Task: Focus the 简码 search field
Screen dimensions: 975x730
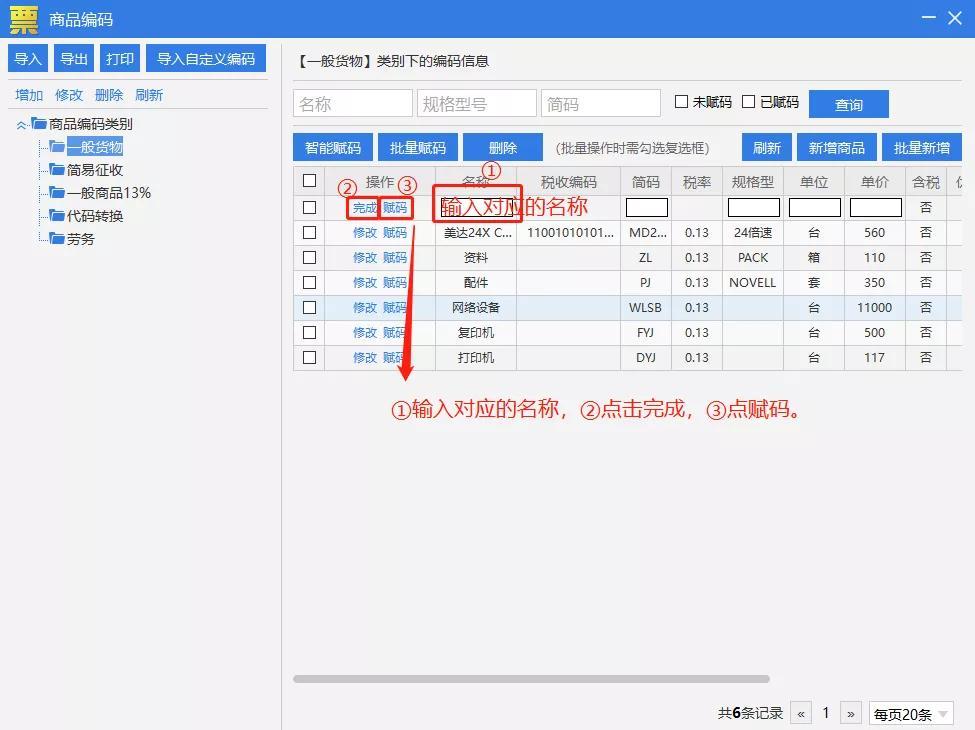Action: tap(601, 103)
